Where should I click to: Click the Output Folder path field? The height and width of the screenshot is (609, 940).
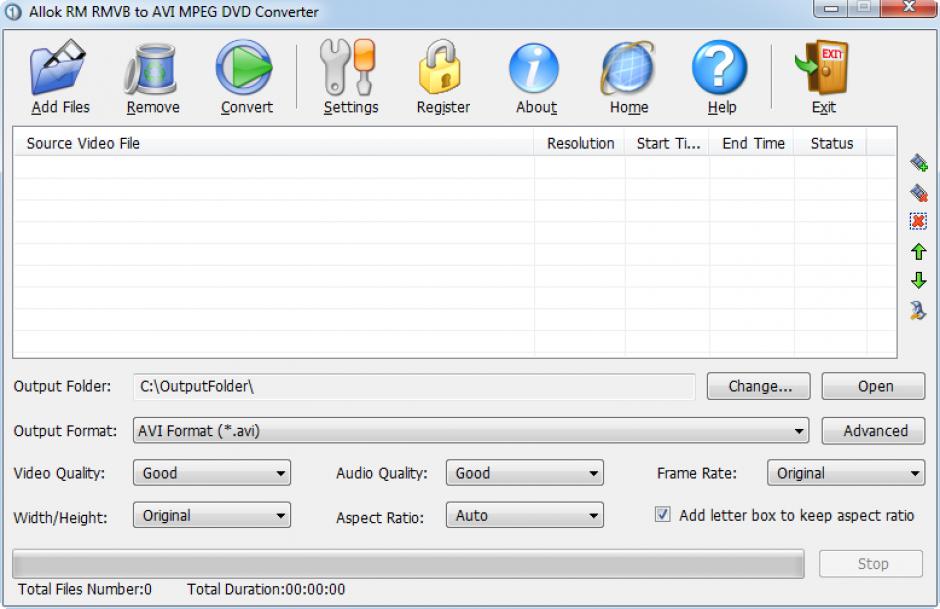[414, 387]
